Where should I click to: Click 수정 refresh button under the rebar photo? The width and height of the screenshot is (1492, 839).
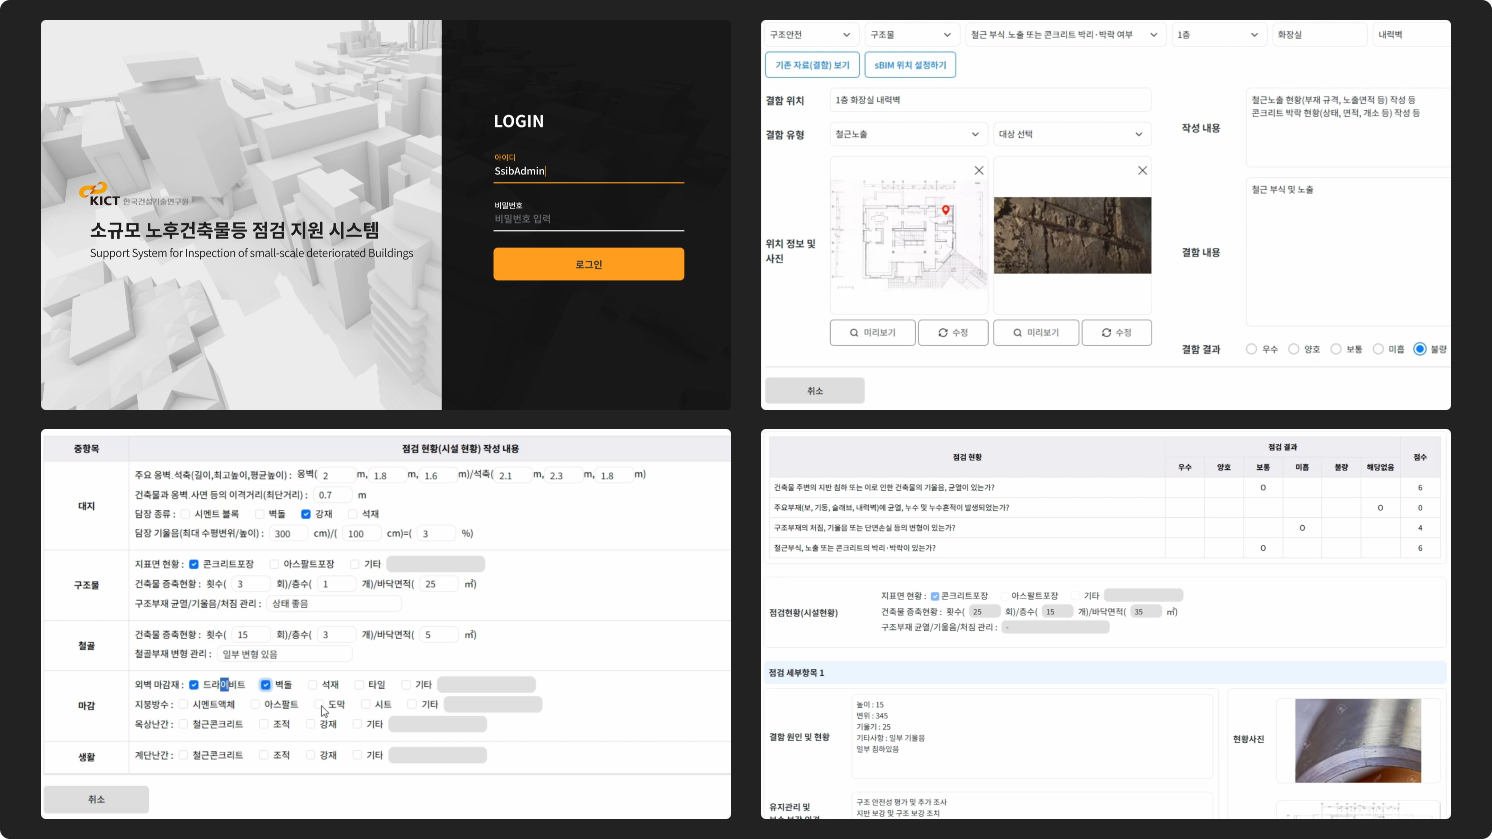(x=1116, y=333)
